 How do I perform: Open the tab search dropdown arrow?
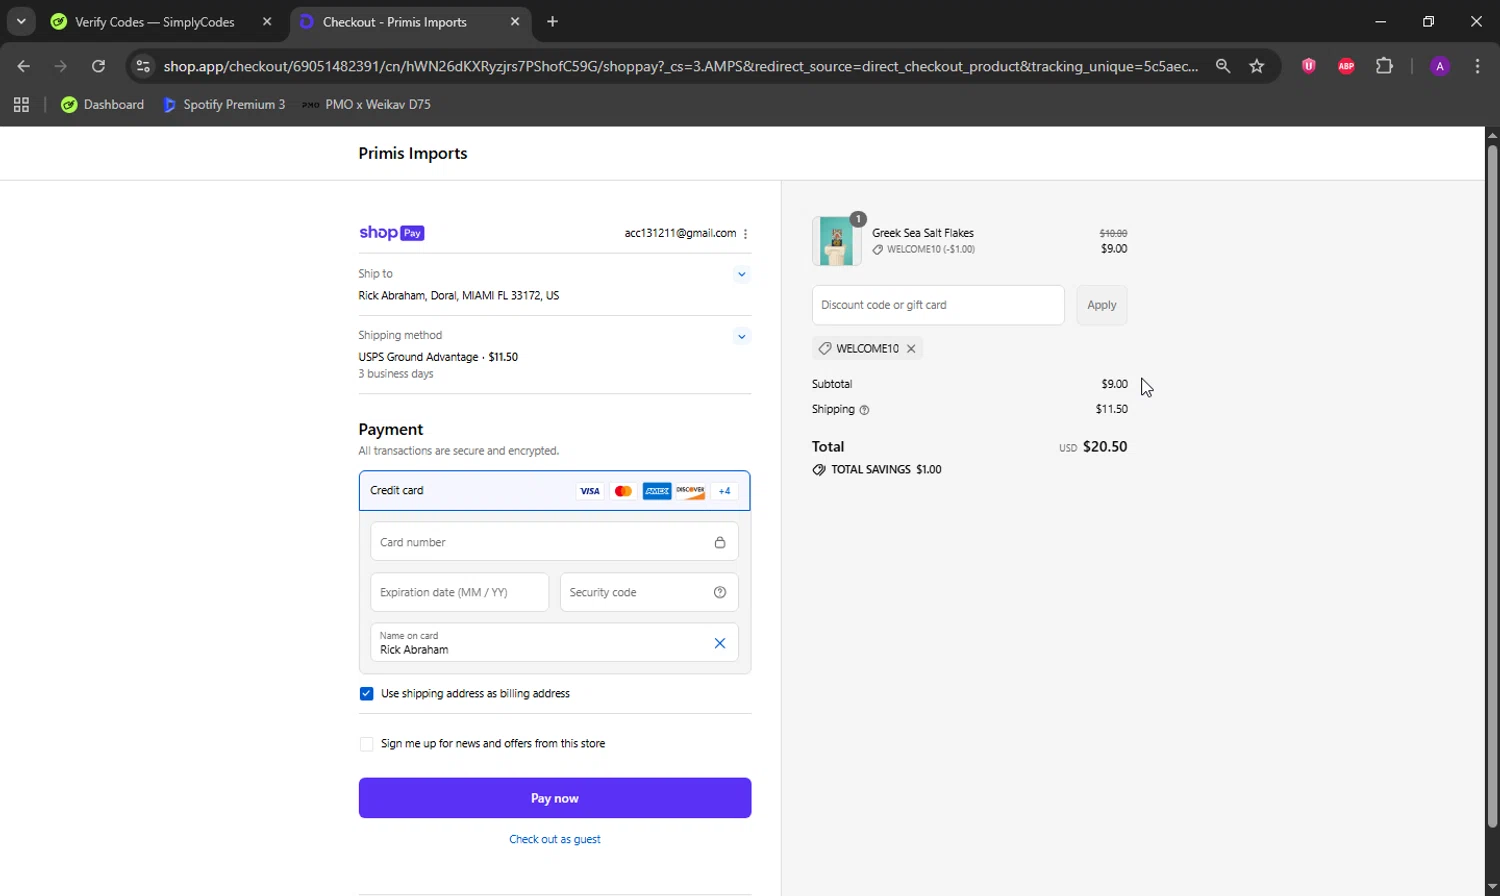21,21
